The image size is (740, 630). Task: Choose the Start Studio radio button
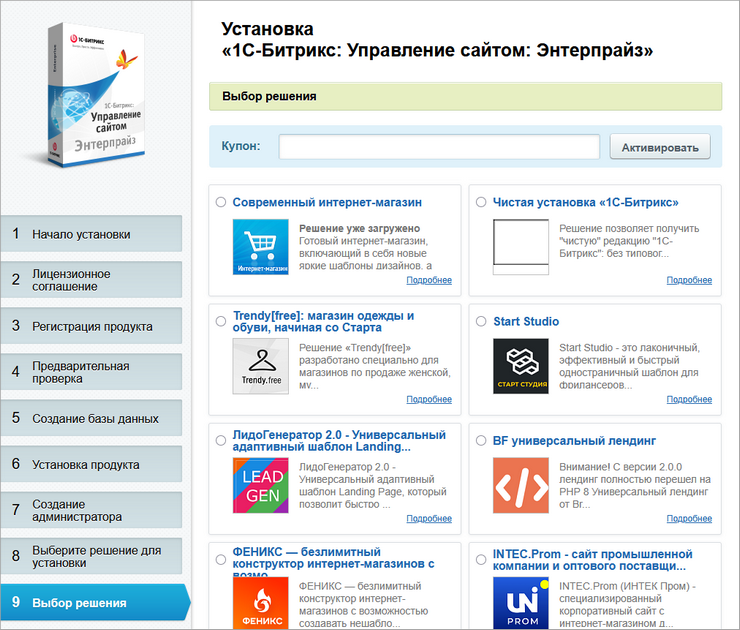click(x=481, y=321)
